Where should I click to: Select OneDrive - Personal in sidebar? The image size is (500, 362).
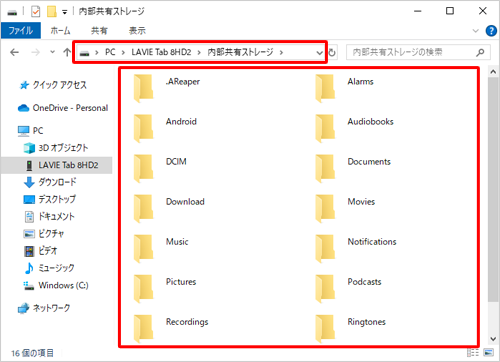(70, 108)
